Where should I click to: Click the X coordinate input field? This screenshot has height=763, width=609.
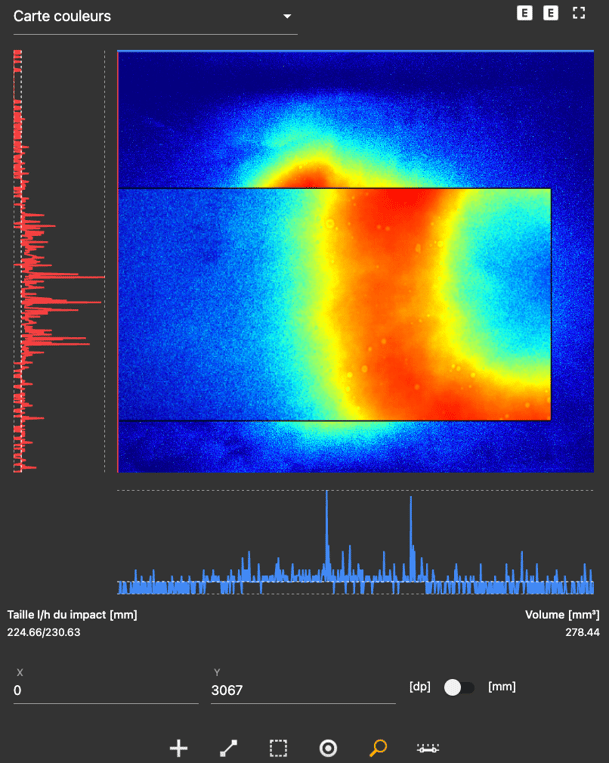pos(105,690)
